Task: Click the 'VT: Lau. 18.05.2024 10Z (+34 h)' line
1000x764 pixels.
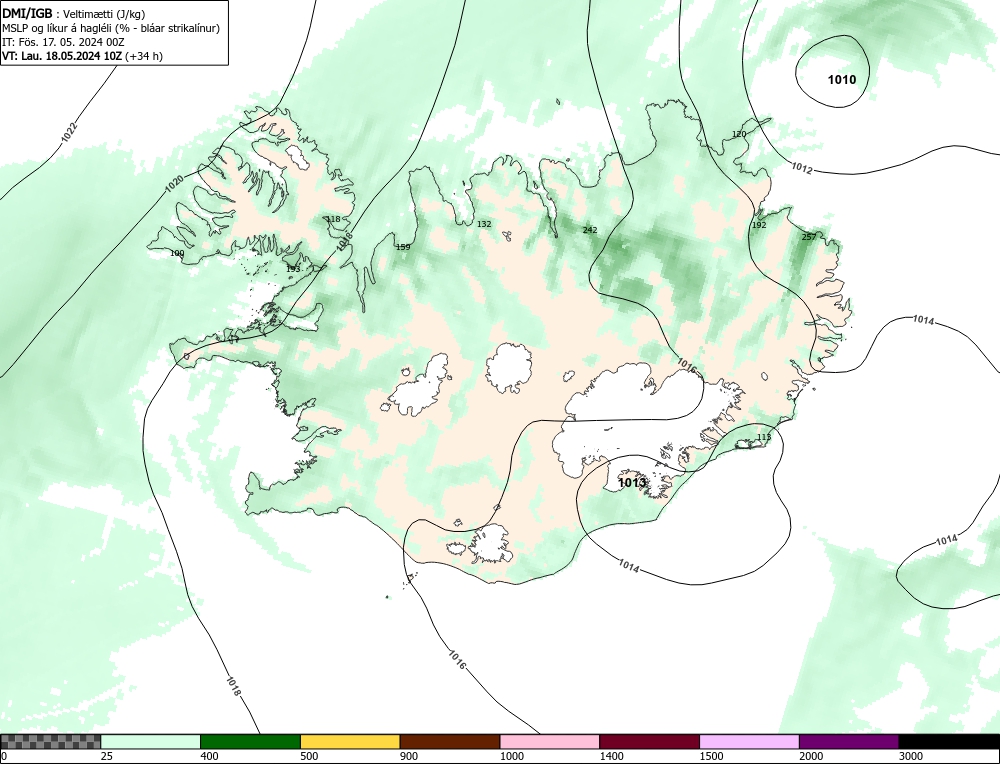Action: click(82, 56)
